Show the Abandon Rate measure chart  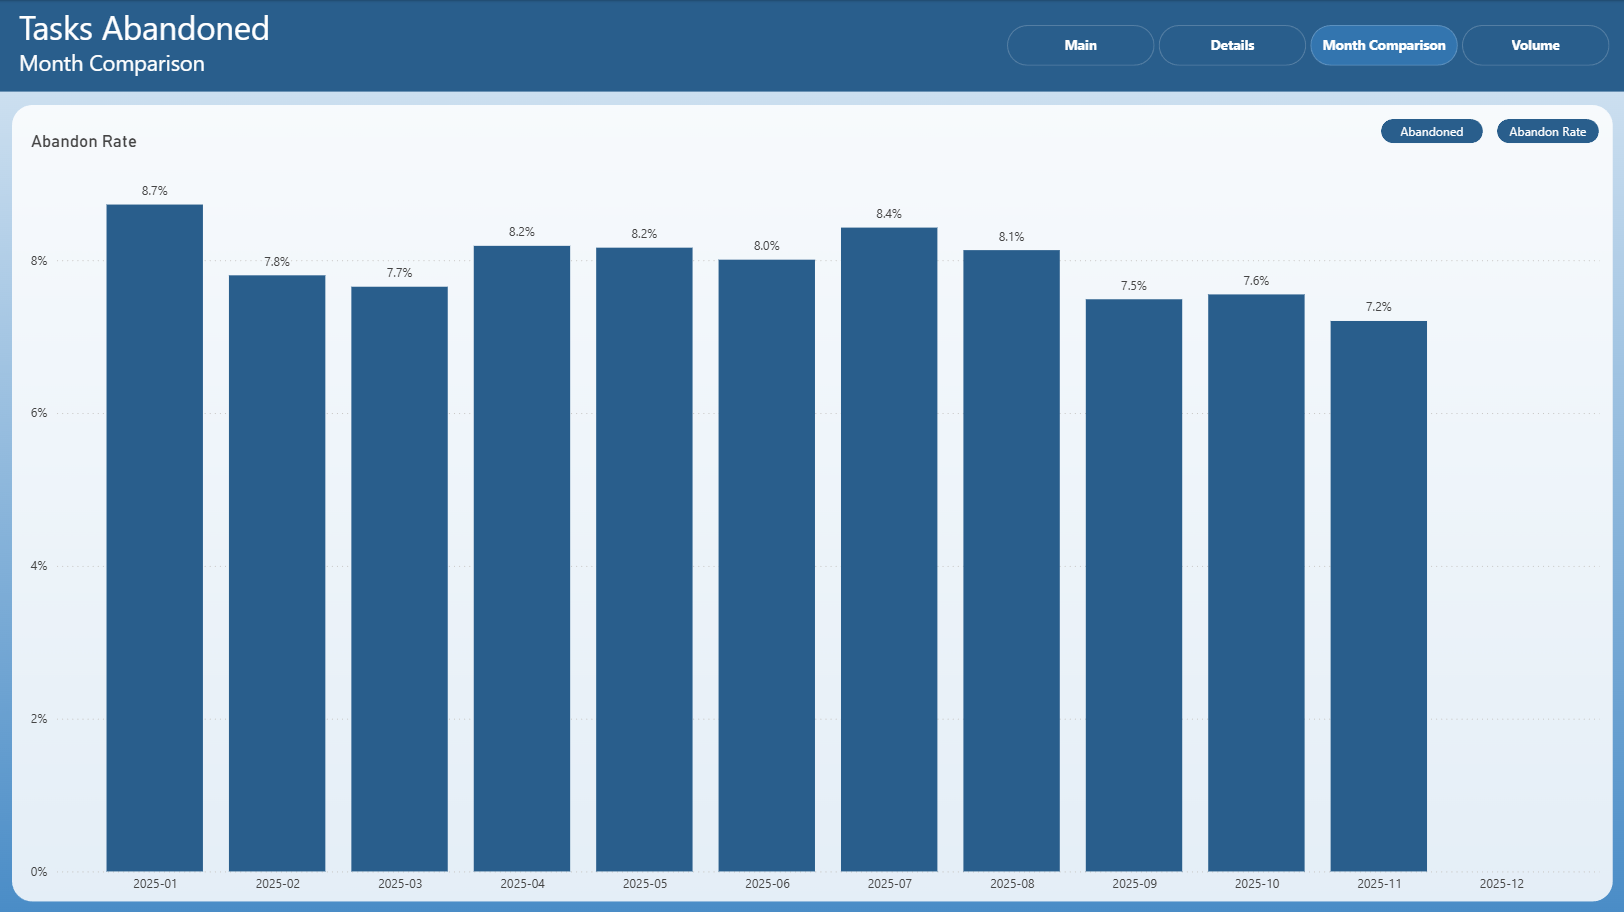1547,131
